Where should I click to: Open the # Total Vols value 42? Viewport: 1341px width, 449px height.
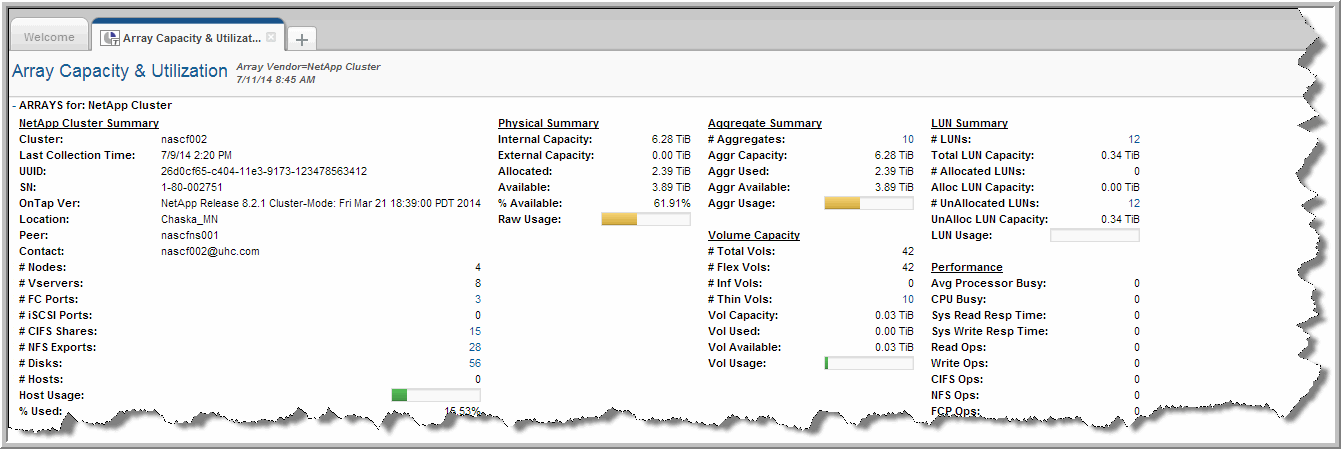coord(907,251)
